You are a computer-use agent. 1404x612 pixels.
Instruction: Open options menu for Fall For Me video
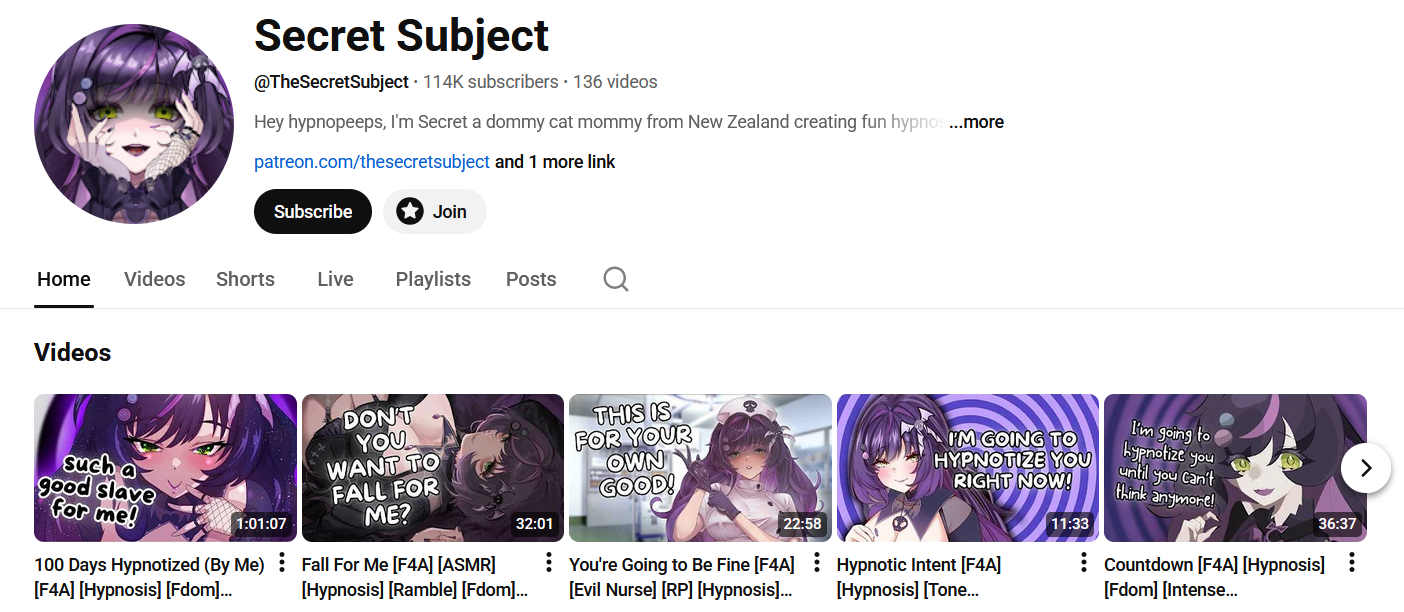pyautogui.click(x=549, y=563)
